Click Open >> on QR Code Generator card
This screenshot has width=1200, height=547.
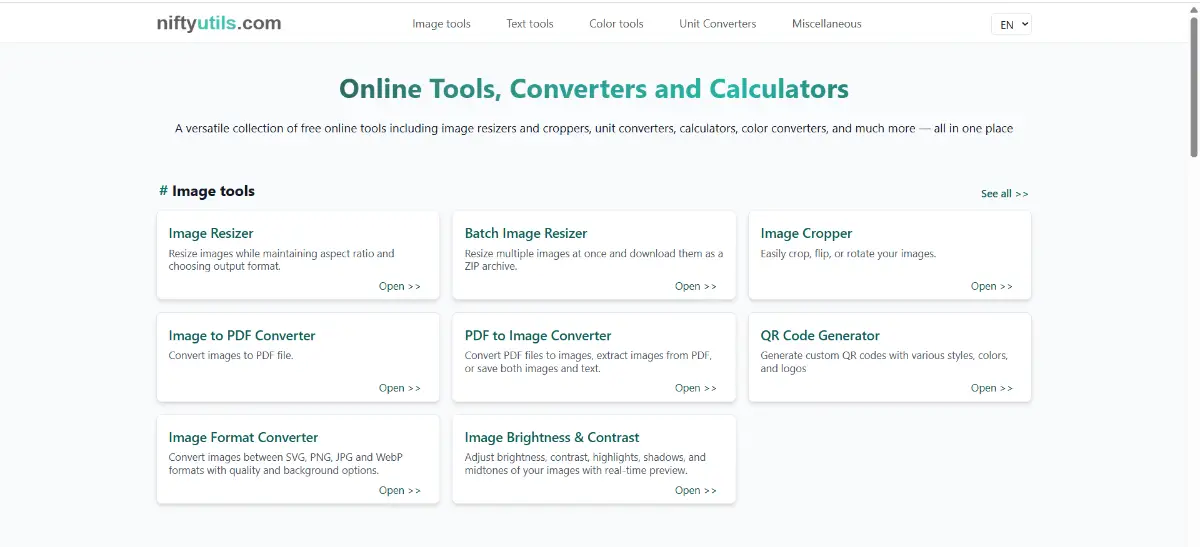tap(991, 388)
